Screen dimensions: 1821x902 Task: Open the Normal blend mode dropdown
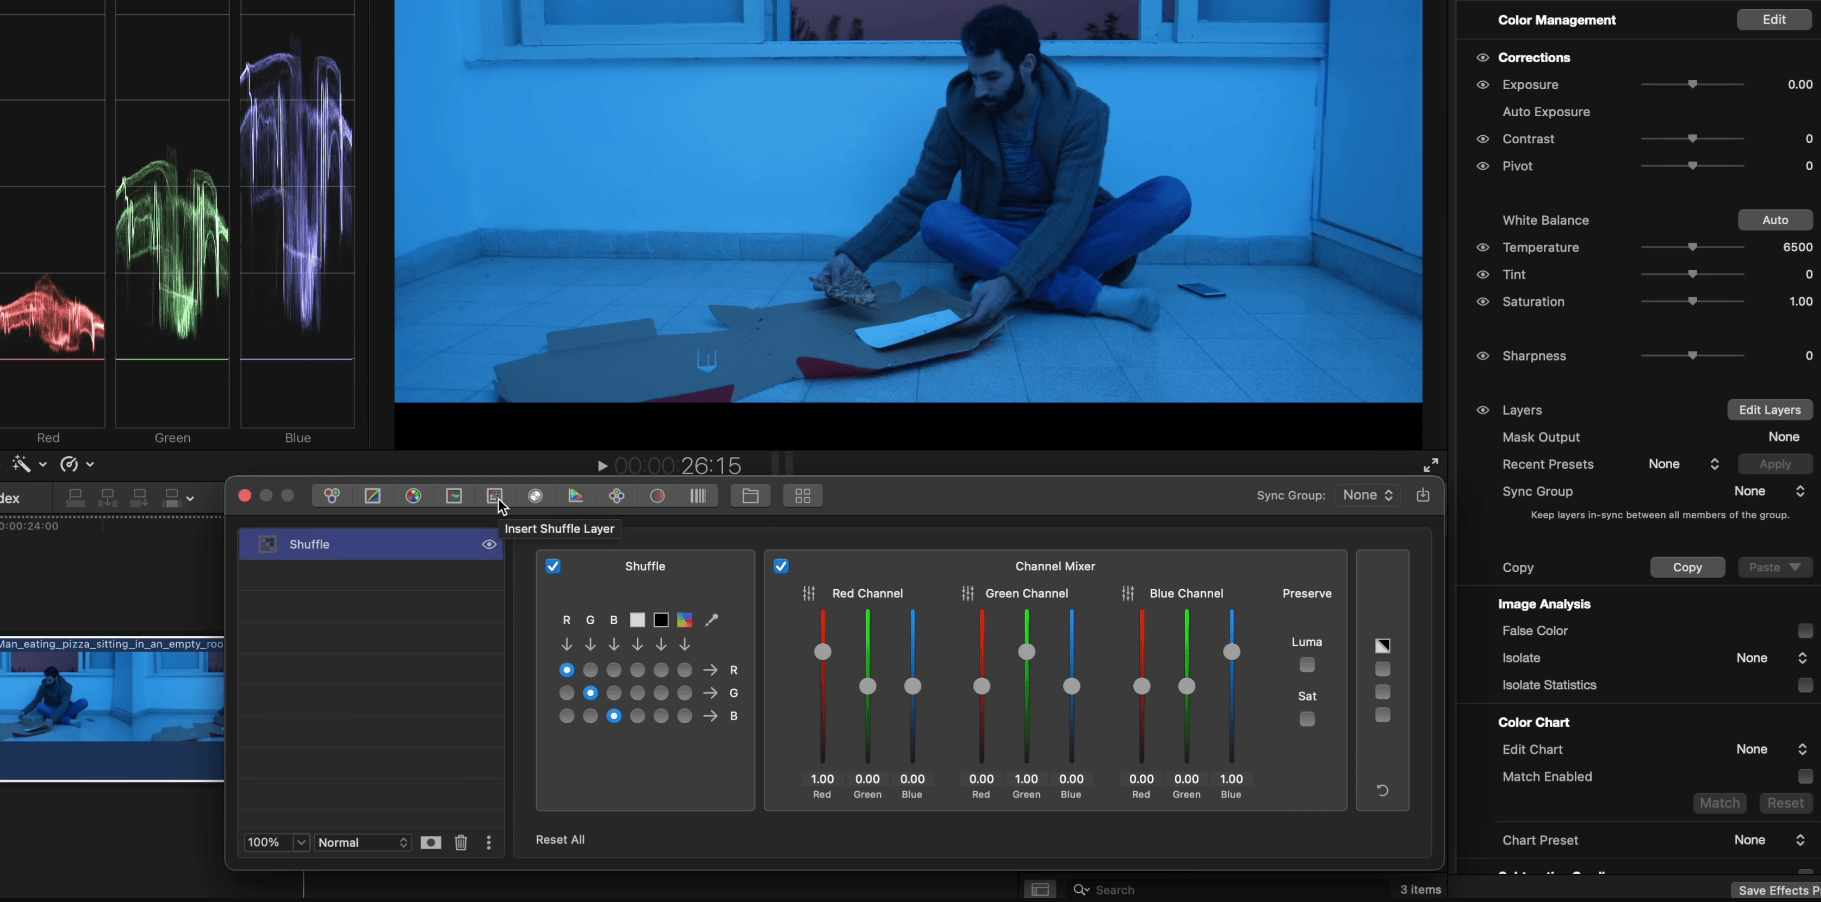point(362,843)
